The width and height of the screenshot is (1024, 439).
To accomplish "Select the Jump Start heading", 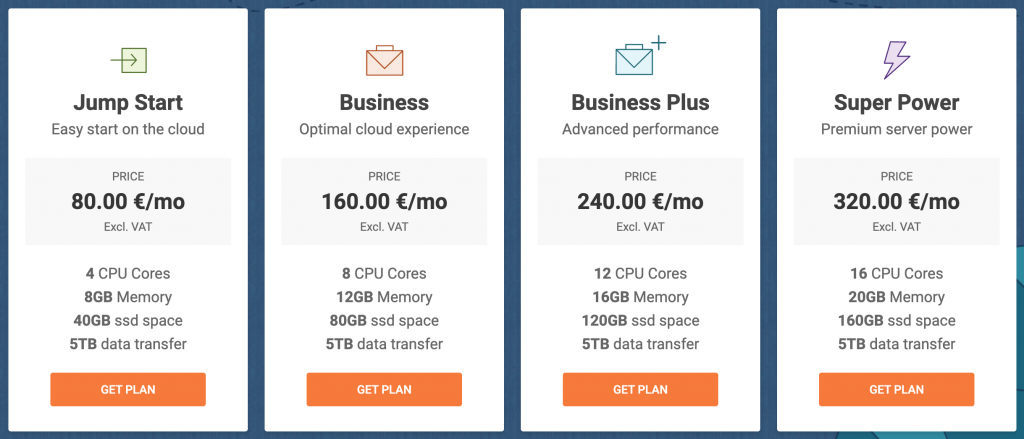I will point(128,103).
